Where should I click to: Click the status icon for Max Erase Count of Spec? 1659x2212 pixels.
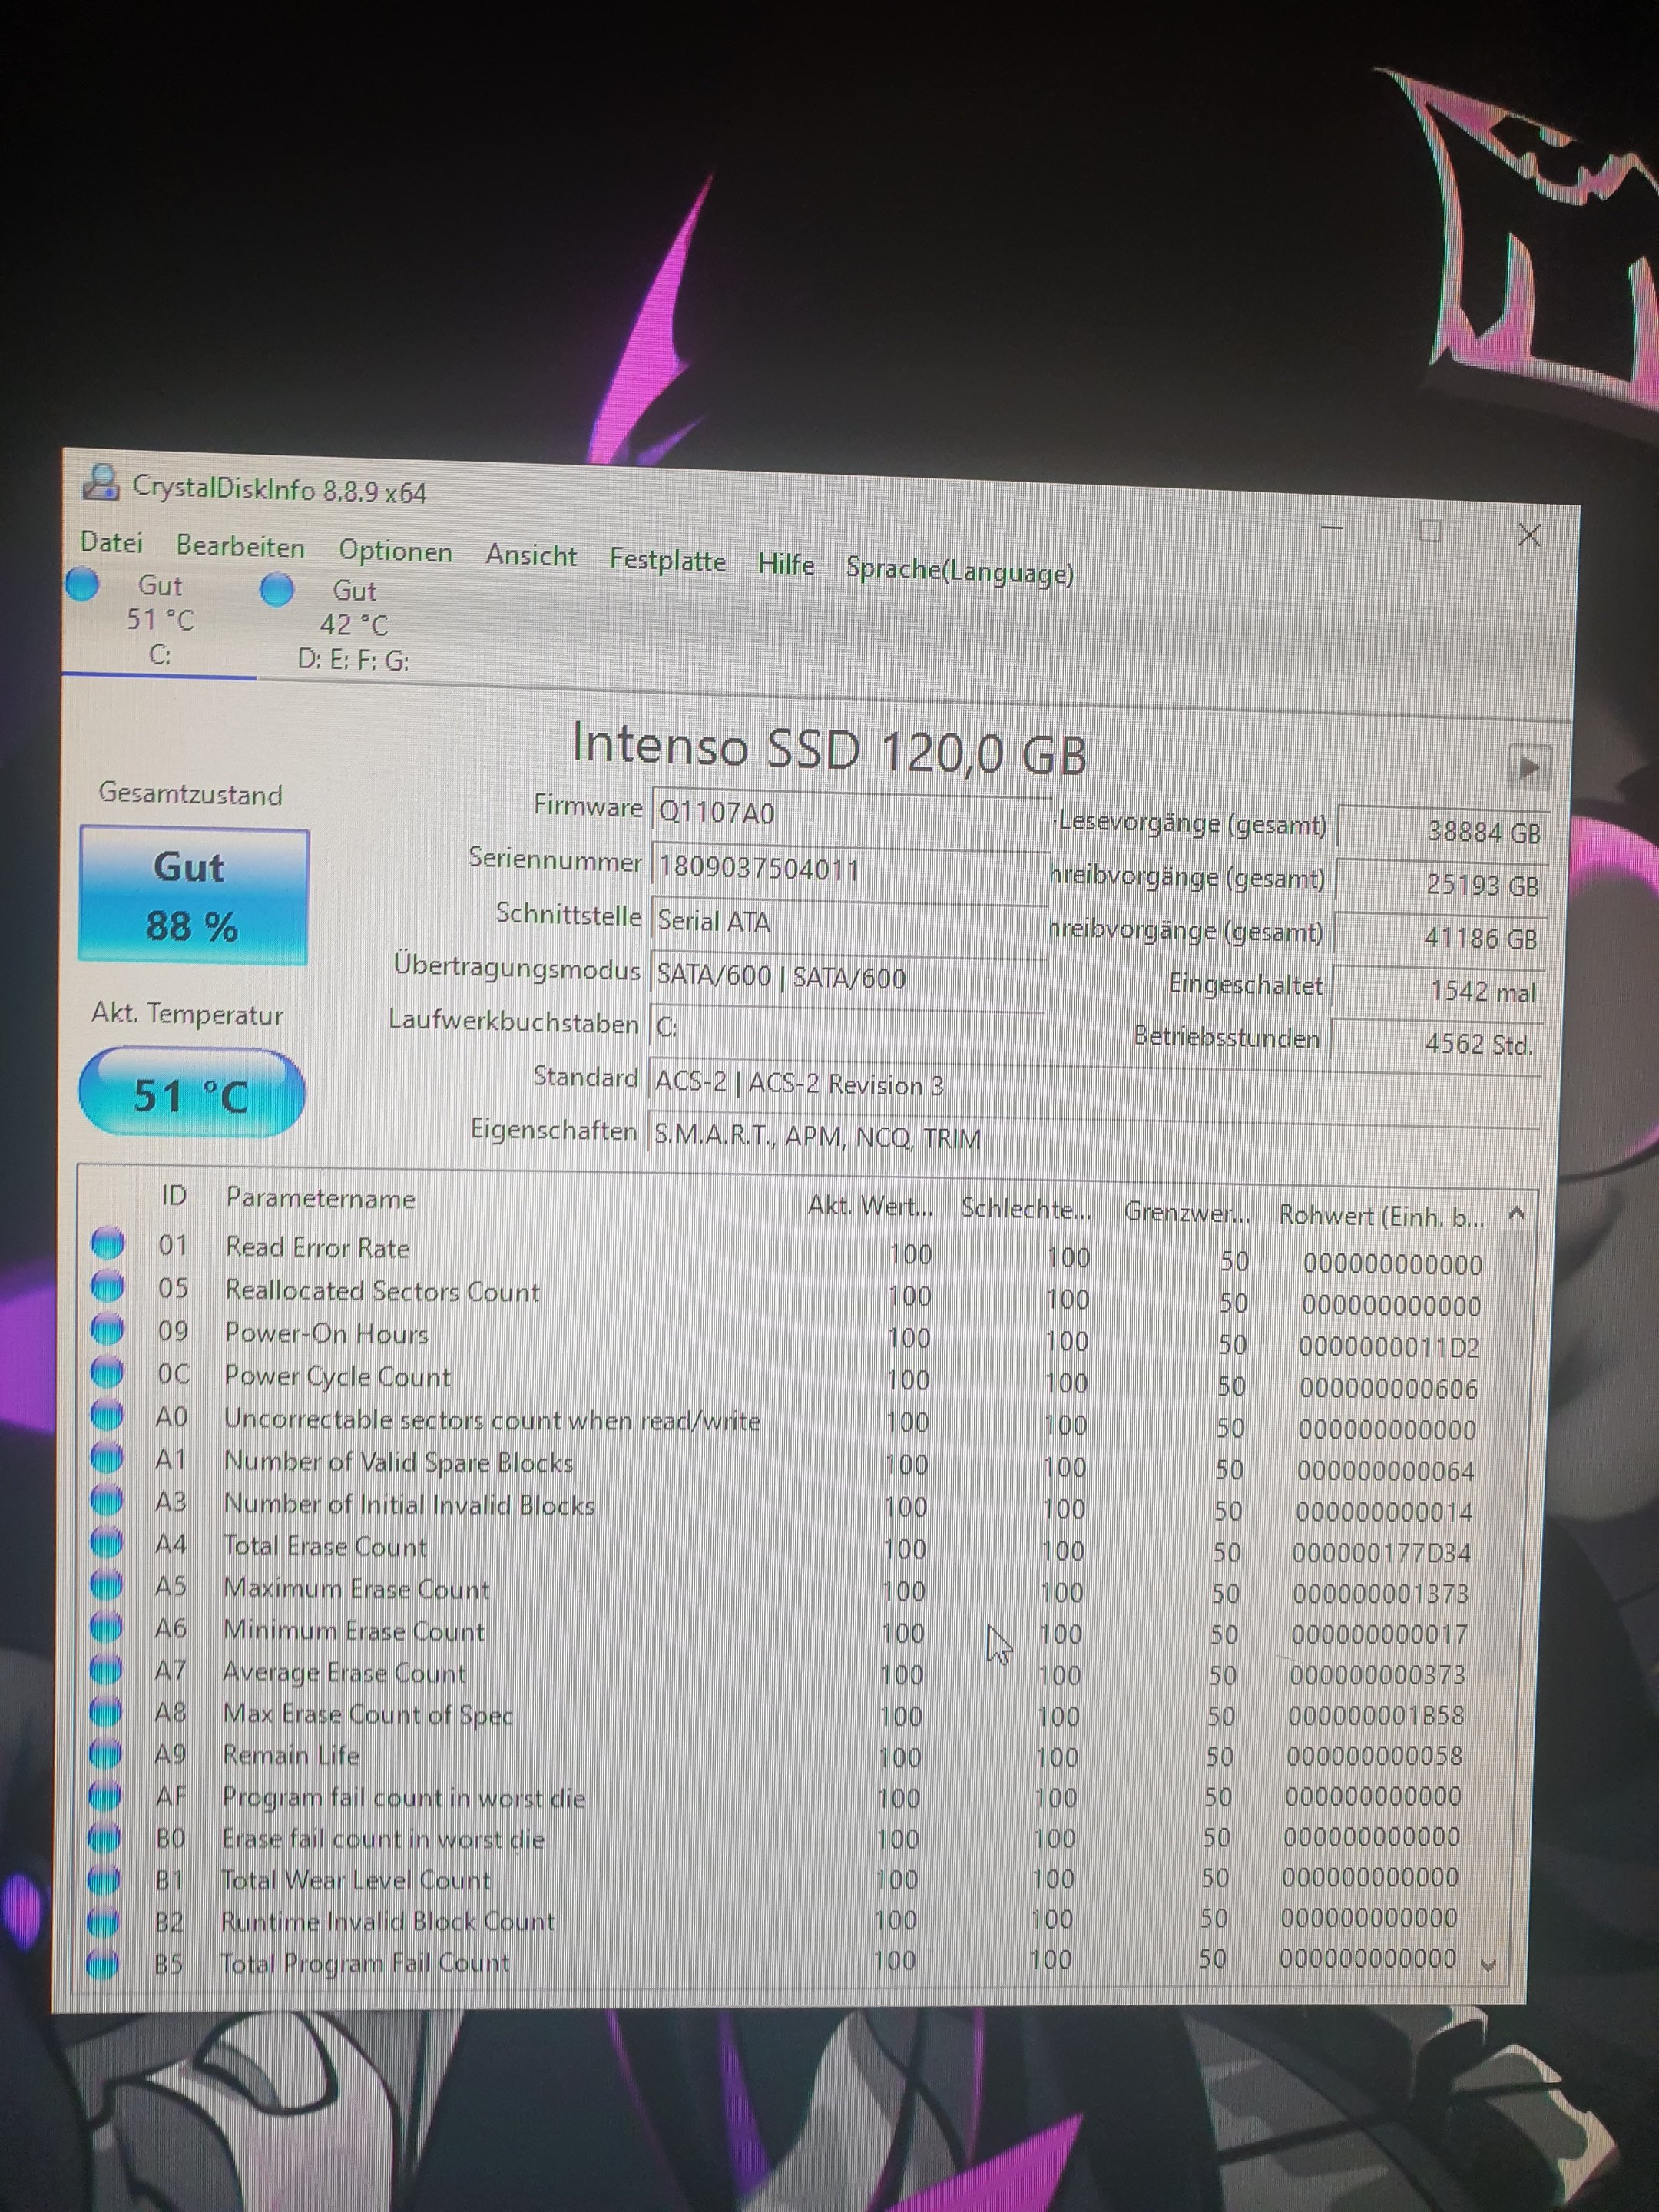click(x=105, y=1711)
